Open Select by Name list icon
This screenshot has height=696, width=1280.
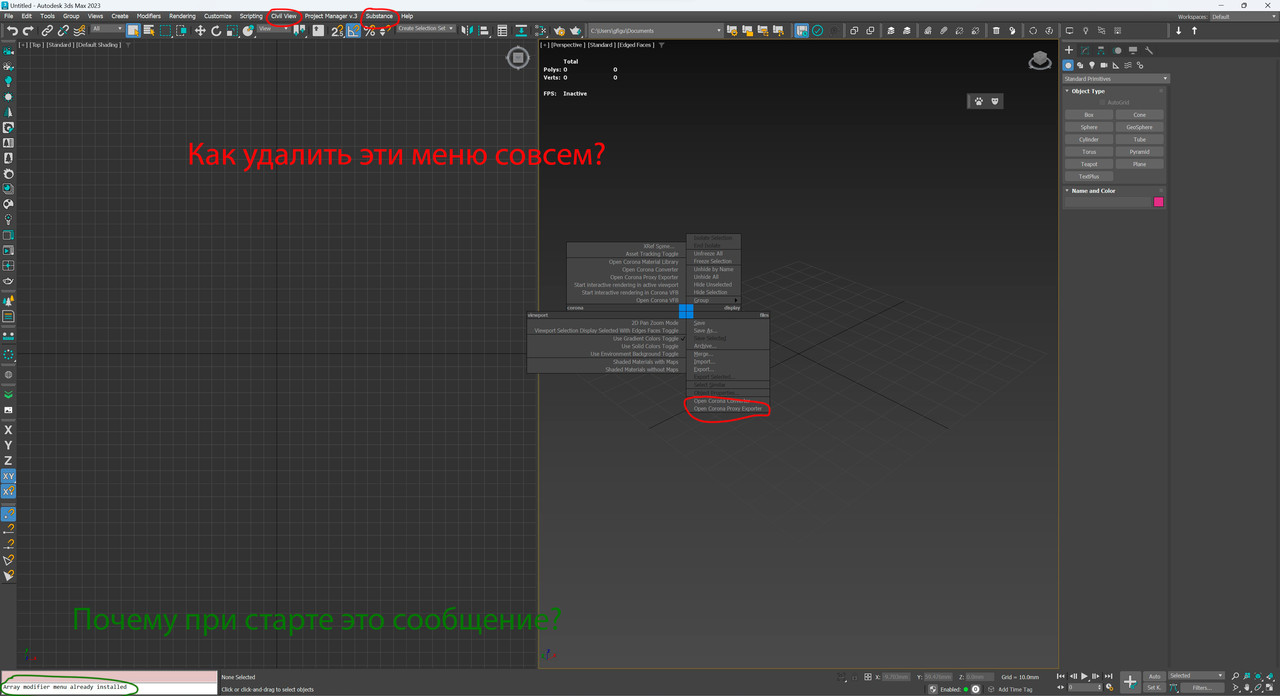tap(148, 30)
